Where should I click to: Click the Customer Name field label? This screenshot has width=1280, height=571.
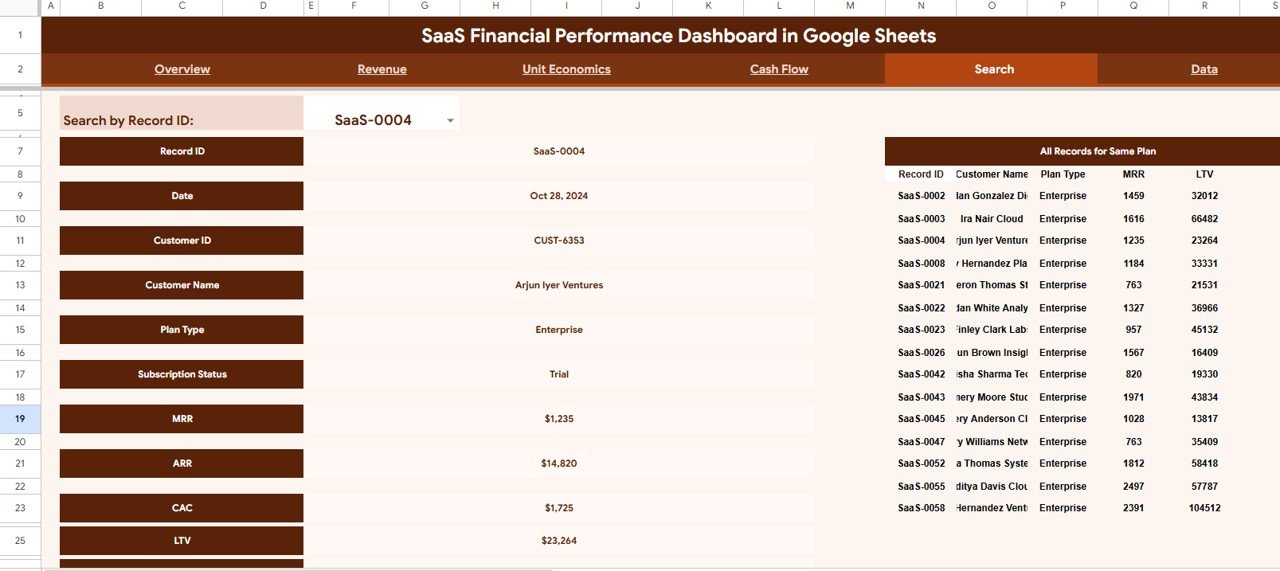(x=182, y=285)
